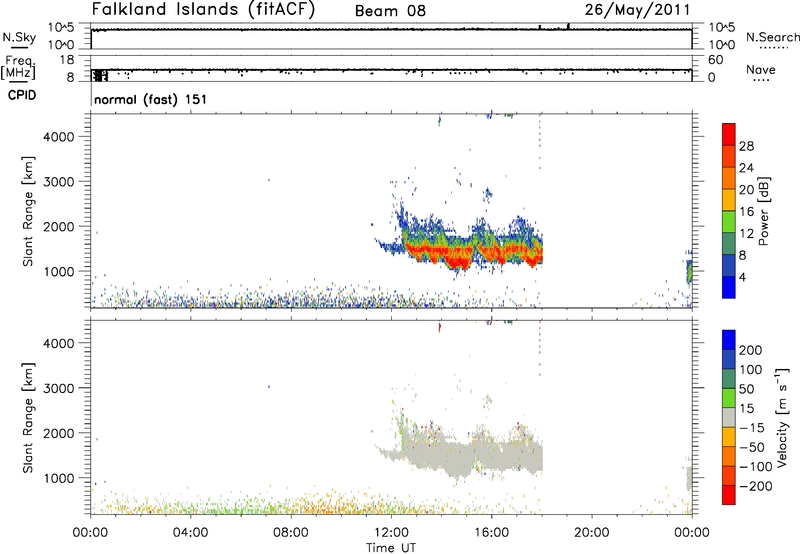Select the Nave legend label

pyautogui.click(x=762, y=72)
